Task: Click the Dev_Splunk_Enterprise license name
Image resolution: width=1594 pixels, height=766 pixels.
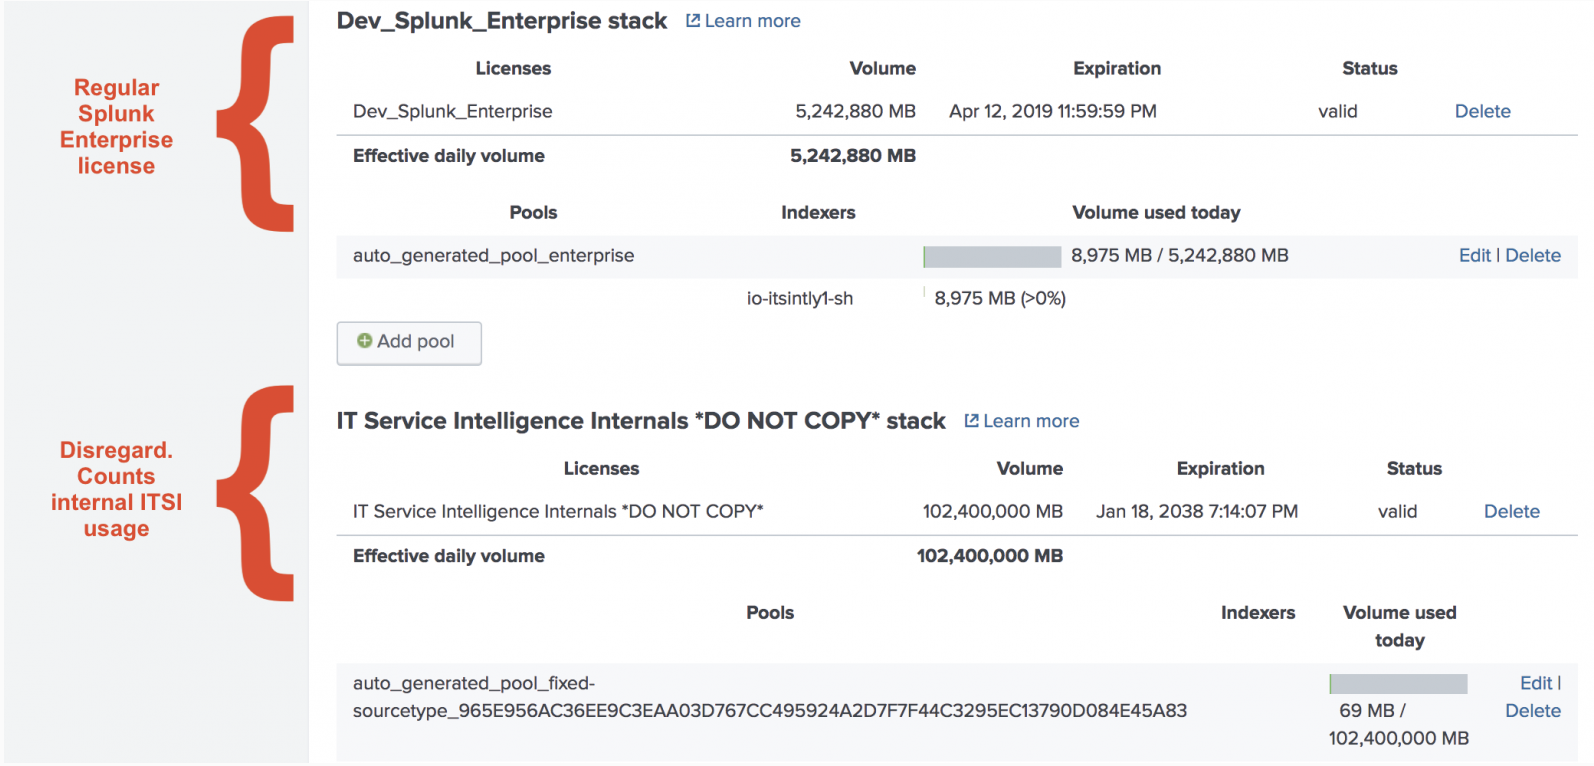Action: [x=452, y=111]
